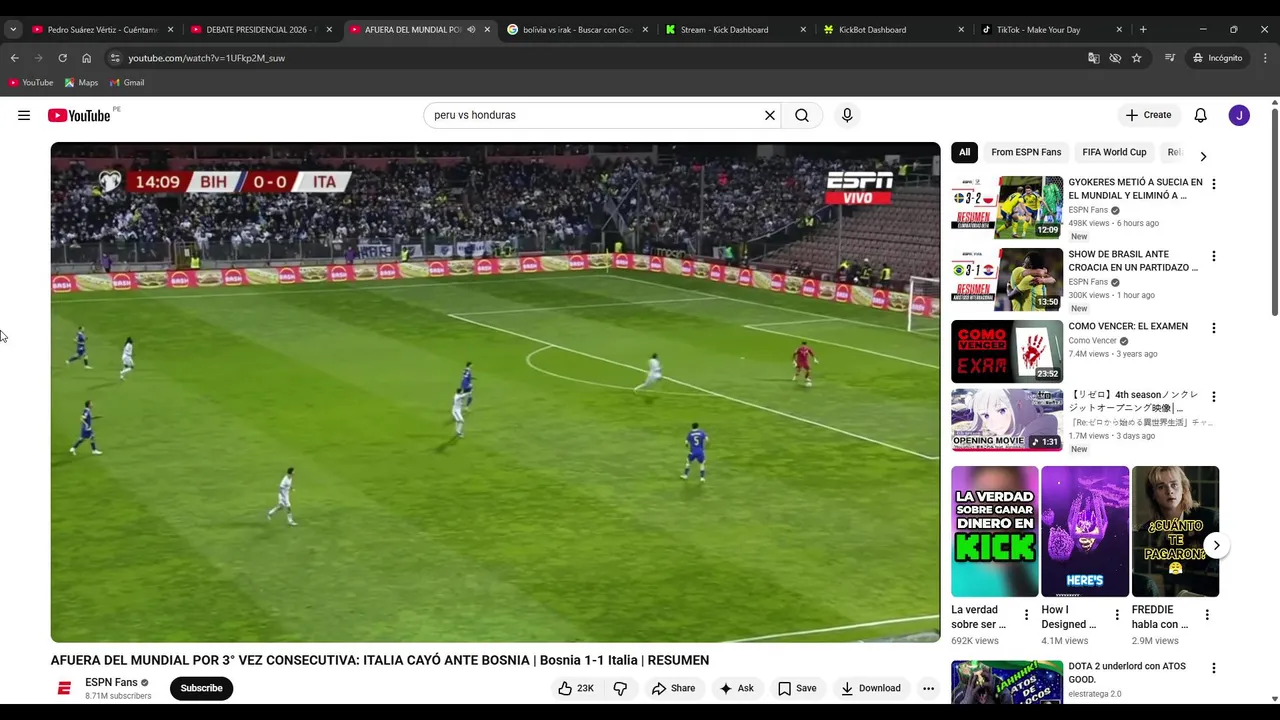Open the media controls icon in the browser toolbar
Viewport: 1280px width, 720px height.
click(1169, 58)
